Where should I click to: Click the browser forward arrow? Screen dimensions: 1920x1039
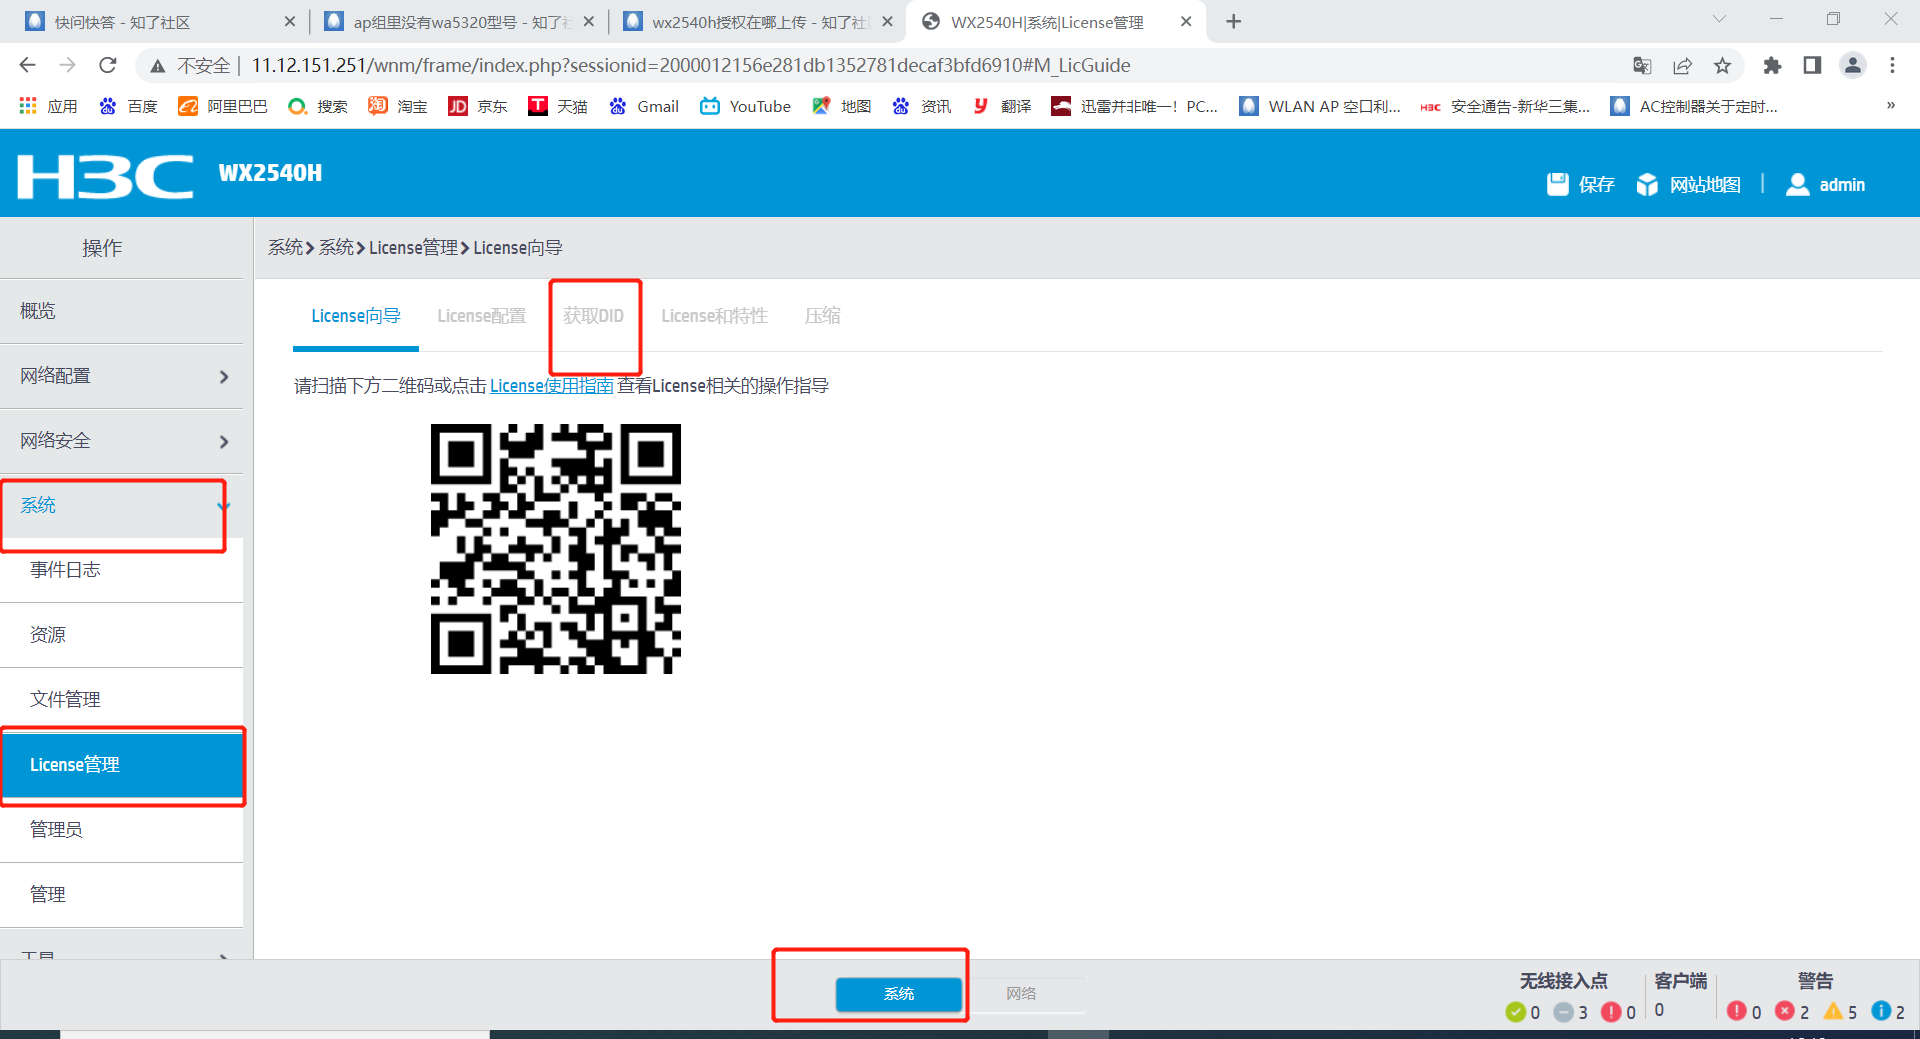click(x=67, y=65)
